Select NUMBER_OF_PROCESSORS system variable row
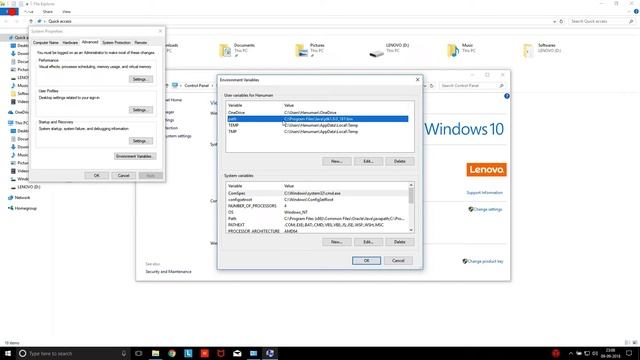 (x=318, y=206)
